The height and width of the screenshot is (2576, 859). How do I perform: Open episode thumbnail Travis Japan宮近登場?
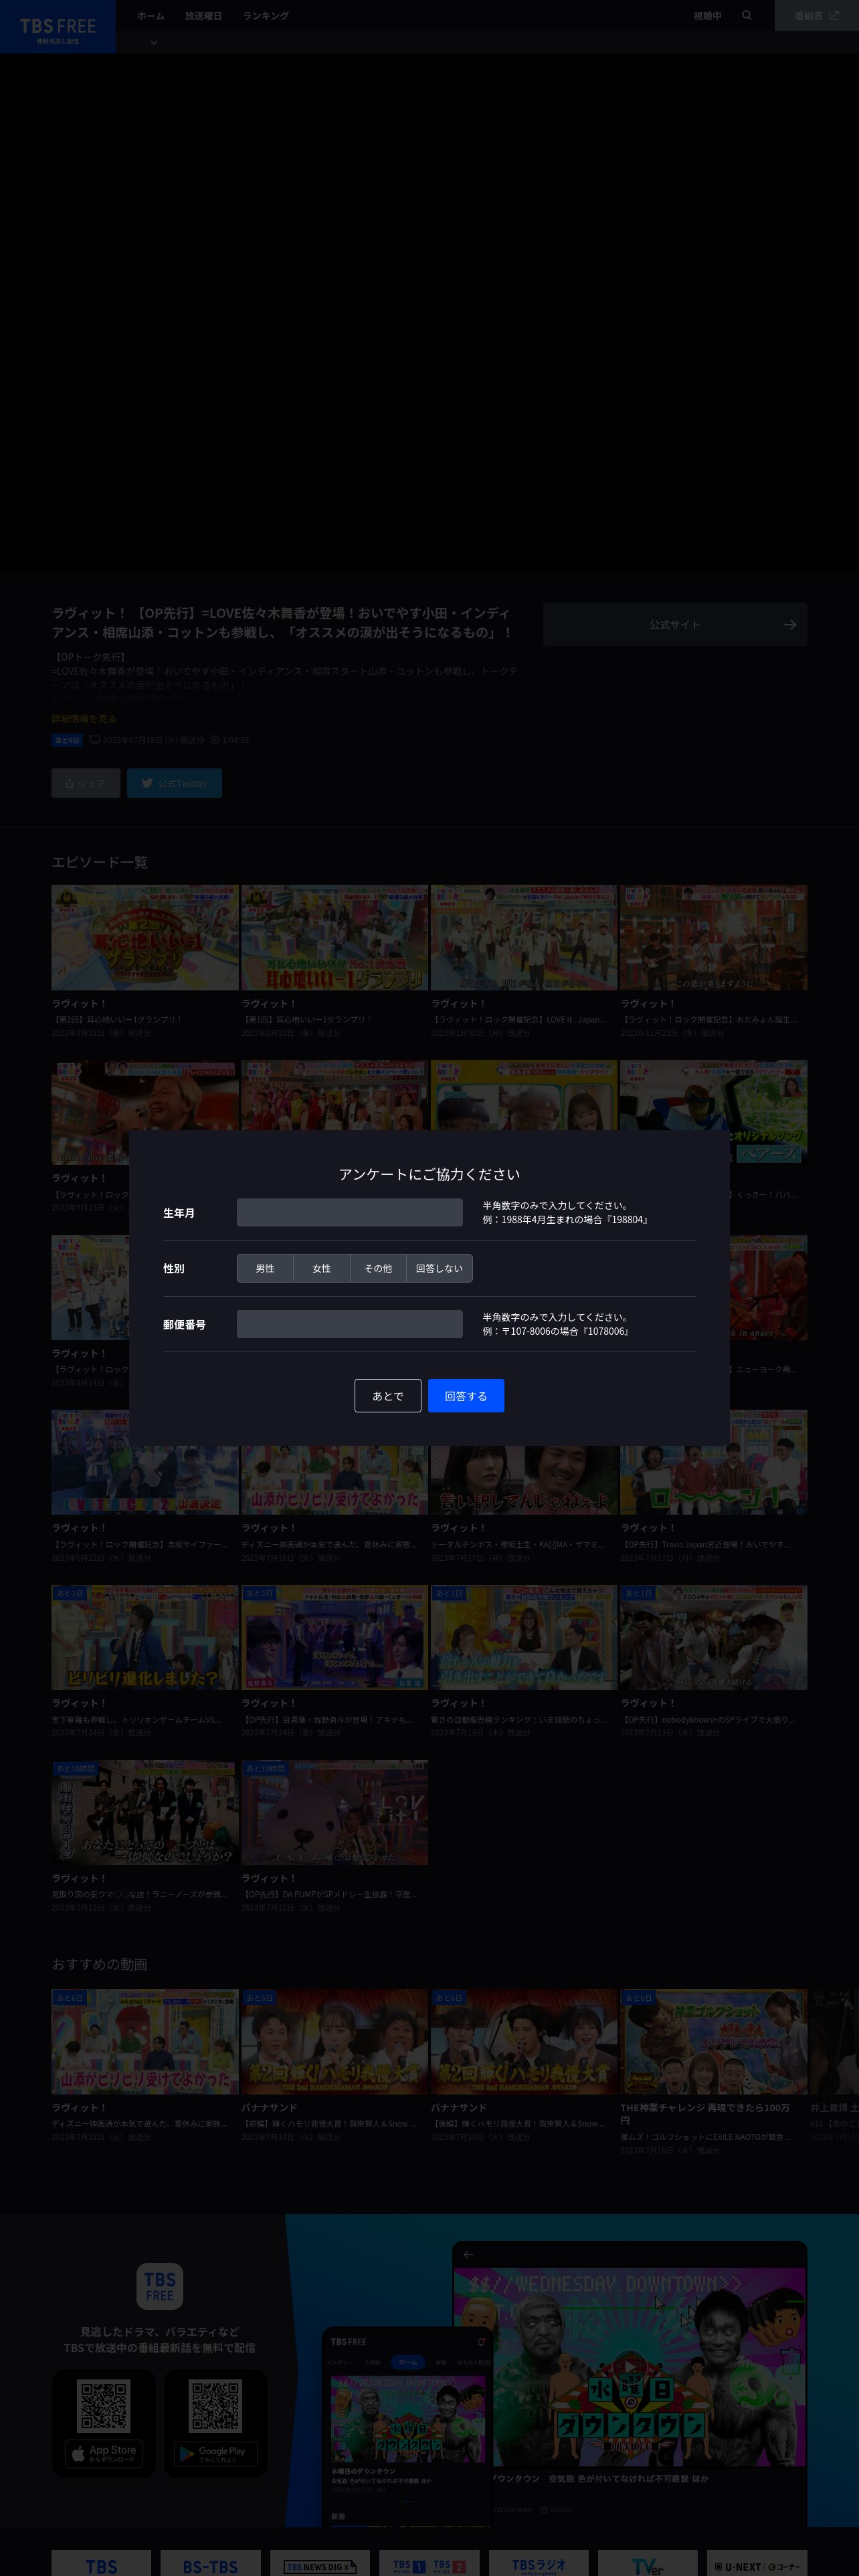point(713,1479)
